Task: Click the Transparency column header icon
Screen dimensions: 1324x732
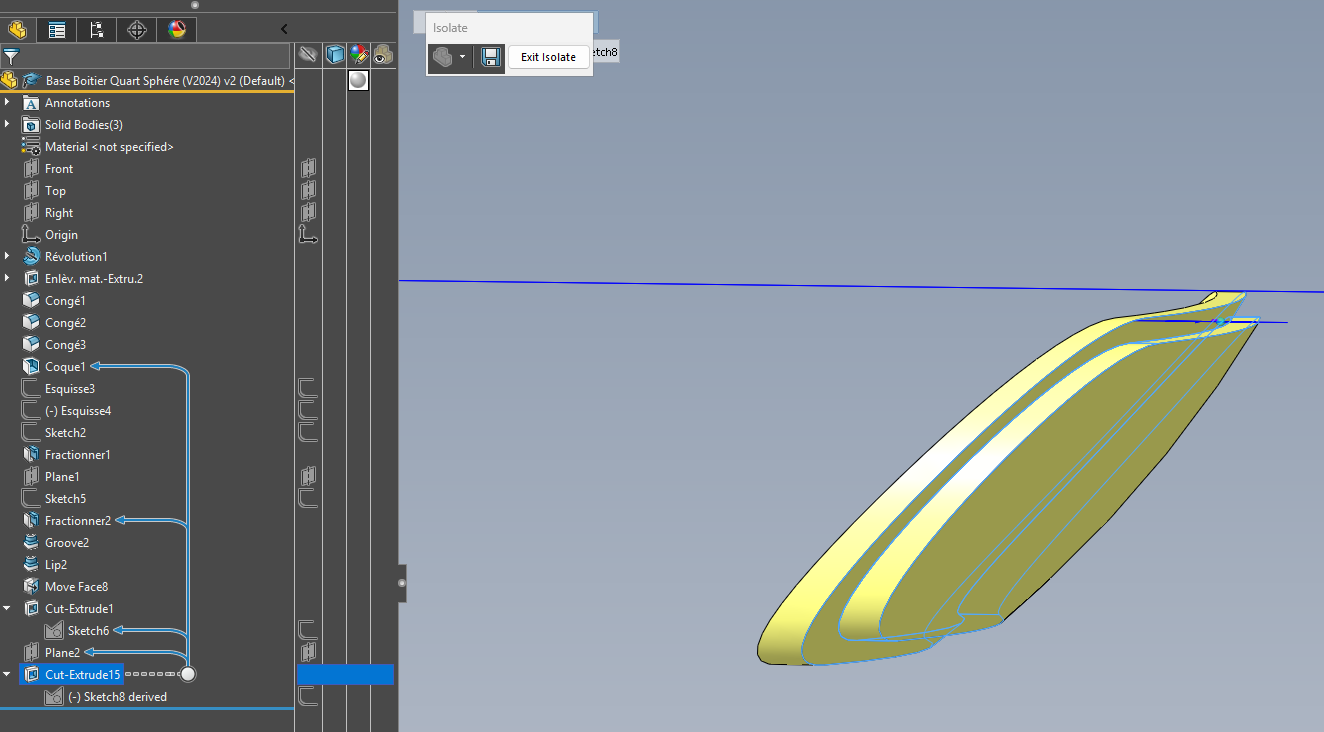Action: (382, 56)
